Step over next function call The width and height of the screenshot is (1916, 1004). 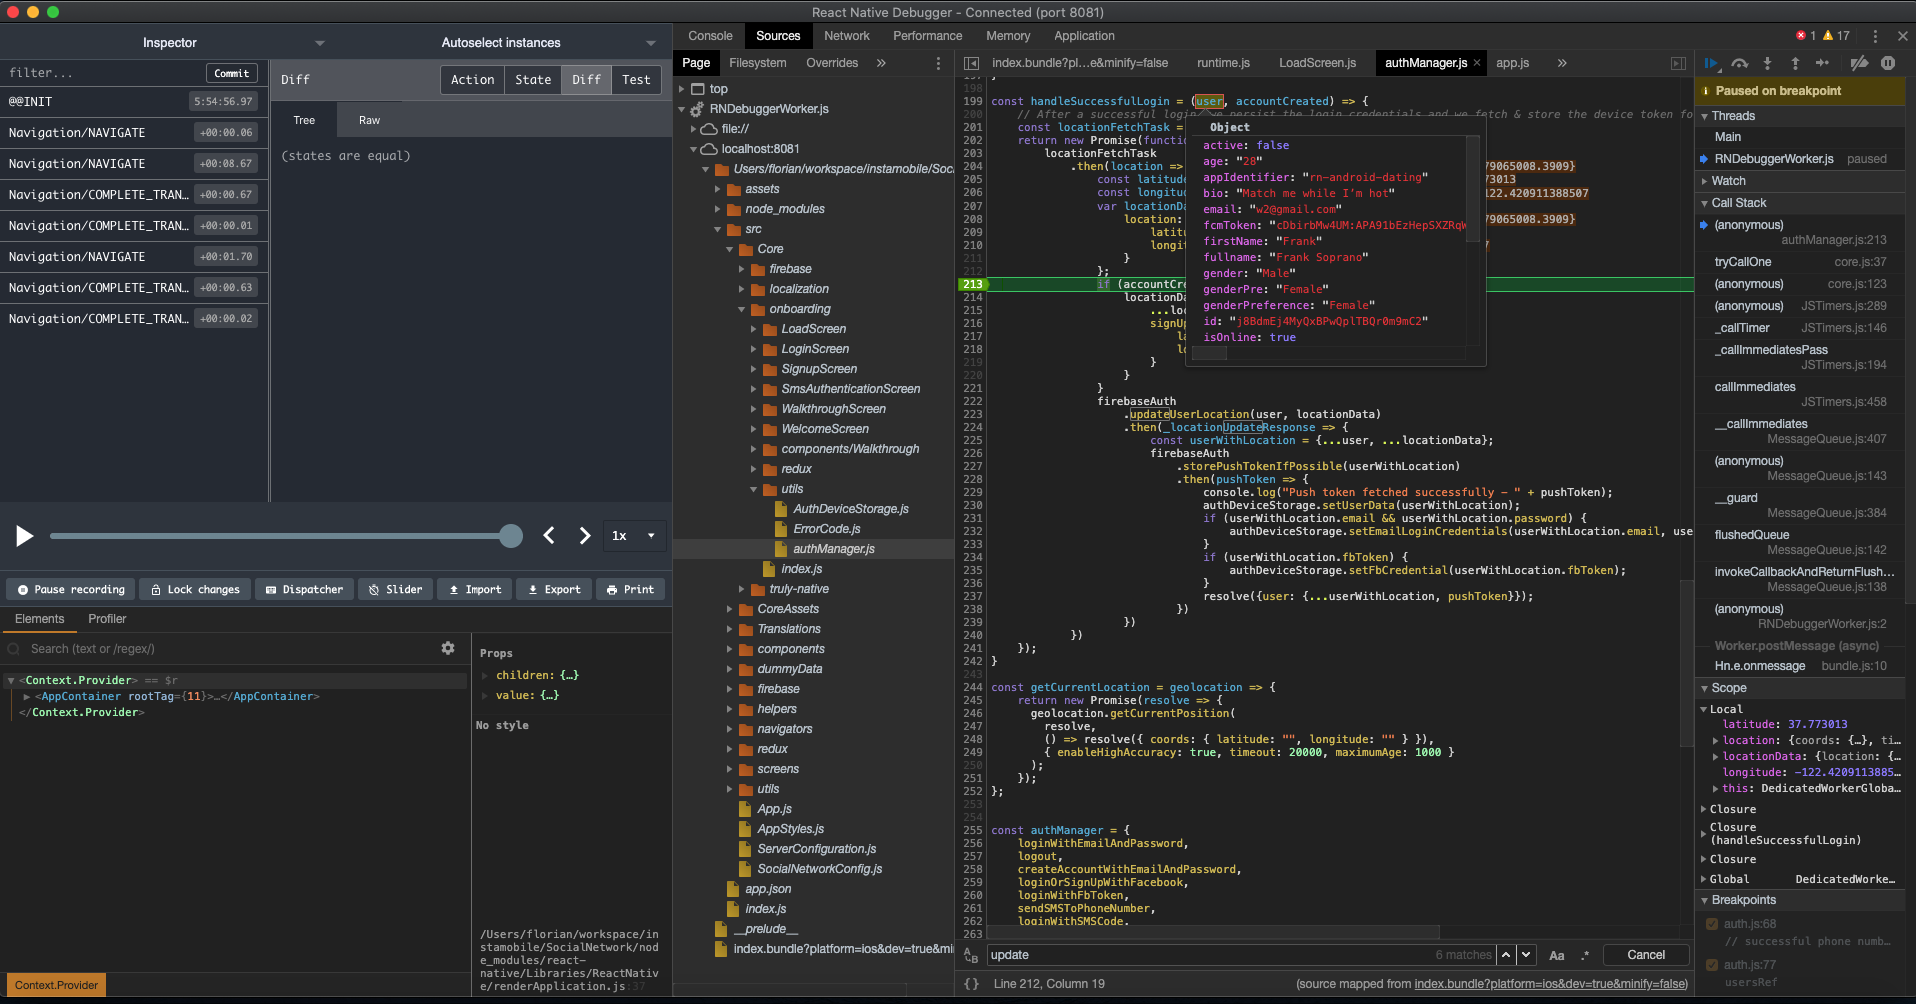point(1739,63)
